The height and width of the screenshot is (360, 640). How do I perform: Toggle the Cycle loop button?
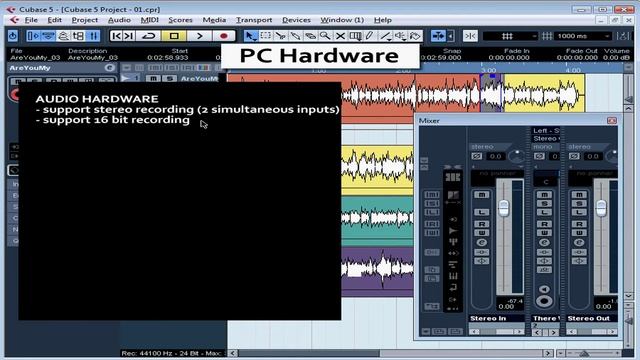(x=149, y=36)
